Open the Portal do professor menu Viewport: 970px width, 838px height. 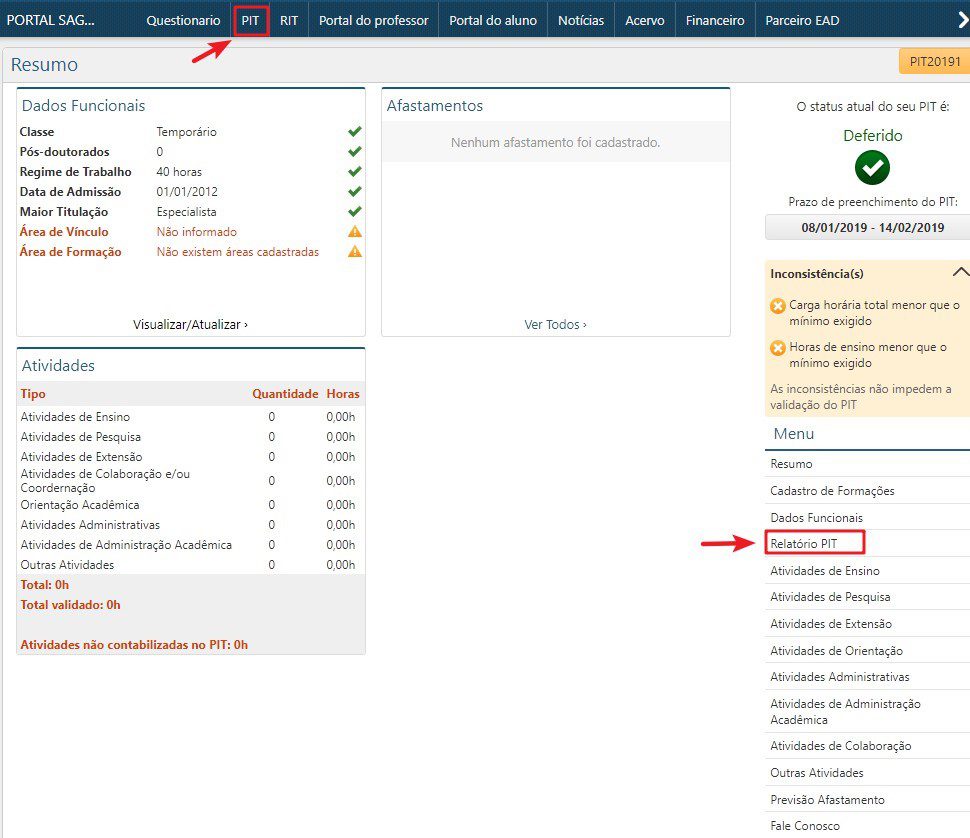(373, 20)
